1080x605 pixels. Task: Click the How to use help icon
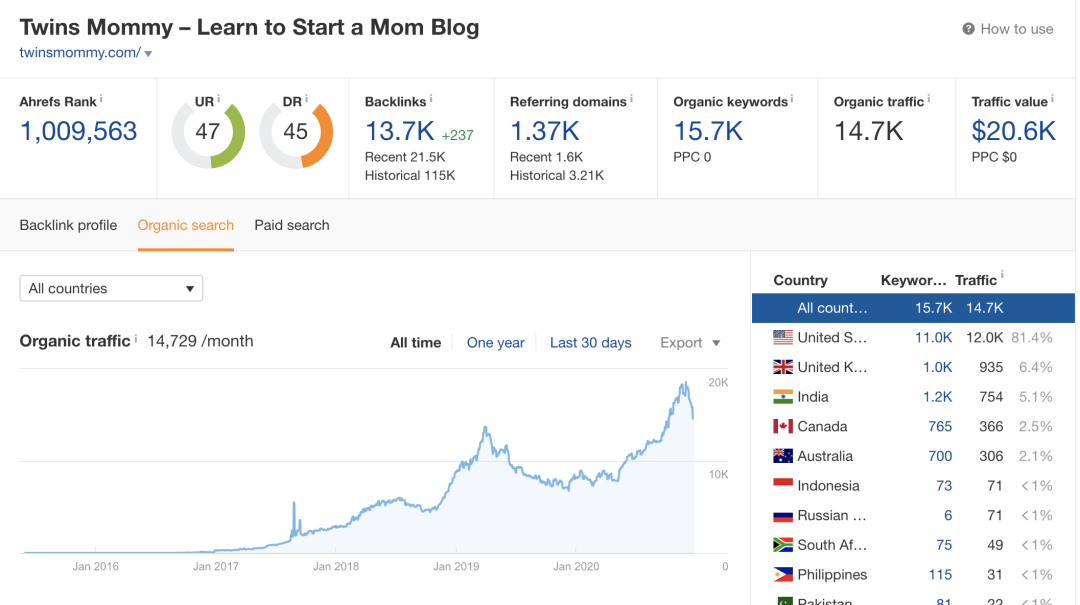968,29
